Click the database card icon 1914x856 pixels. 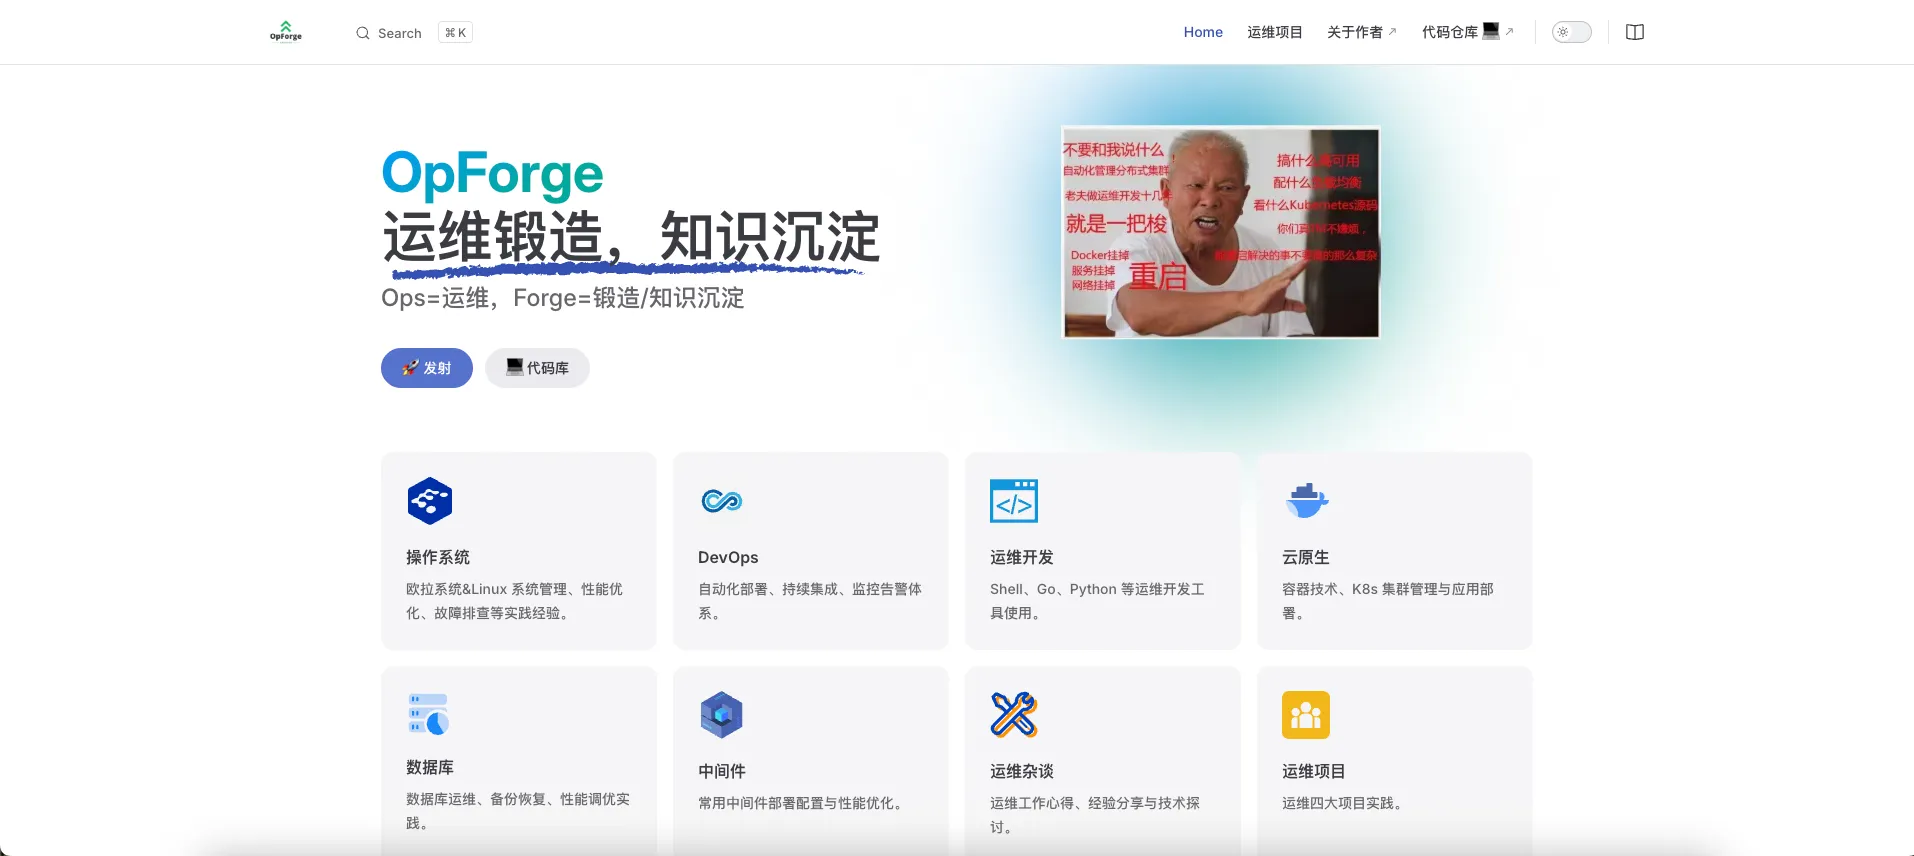(x=428, y=714)
